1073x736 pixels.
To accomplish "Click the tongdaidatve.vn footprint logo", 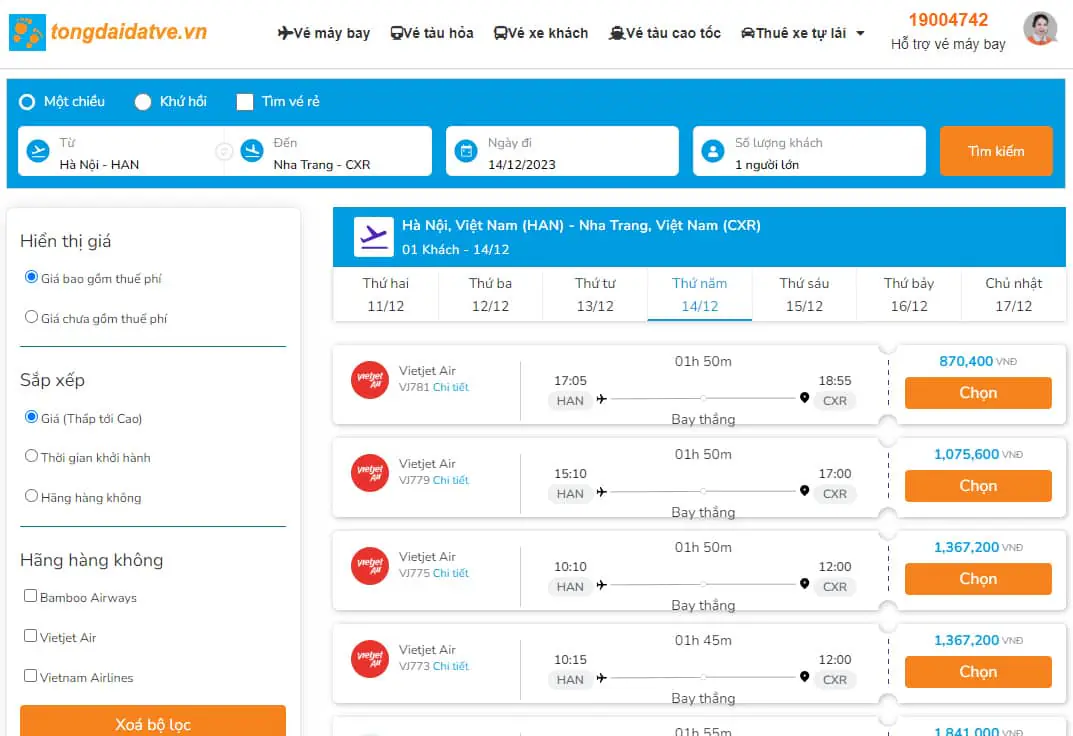I will 27,33.
